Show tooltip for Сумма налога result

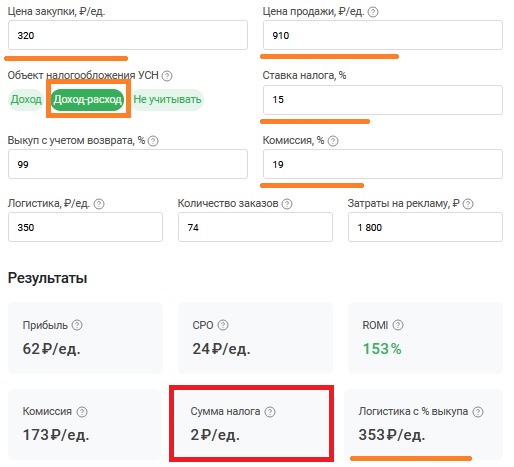(270, 412)
